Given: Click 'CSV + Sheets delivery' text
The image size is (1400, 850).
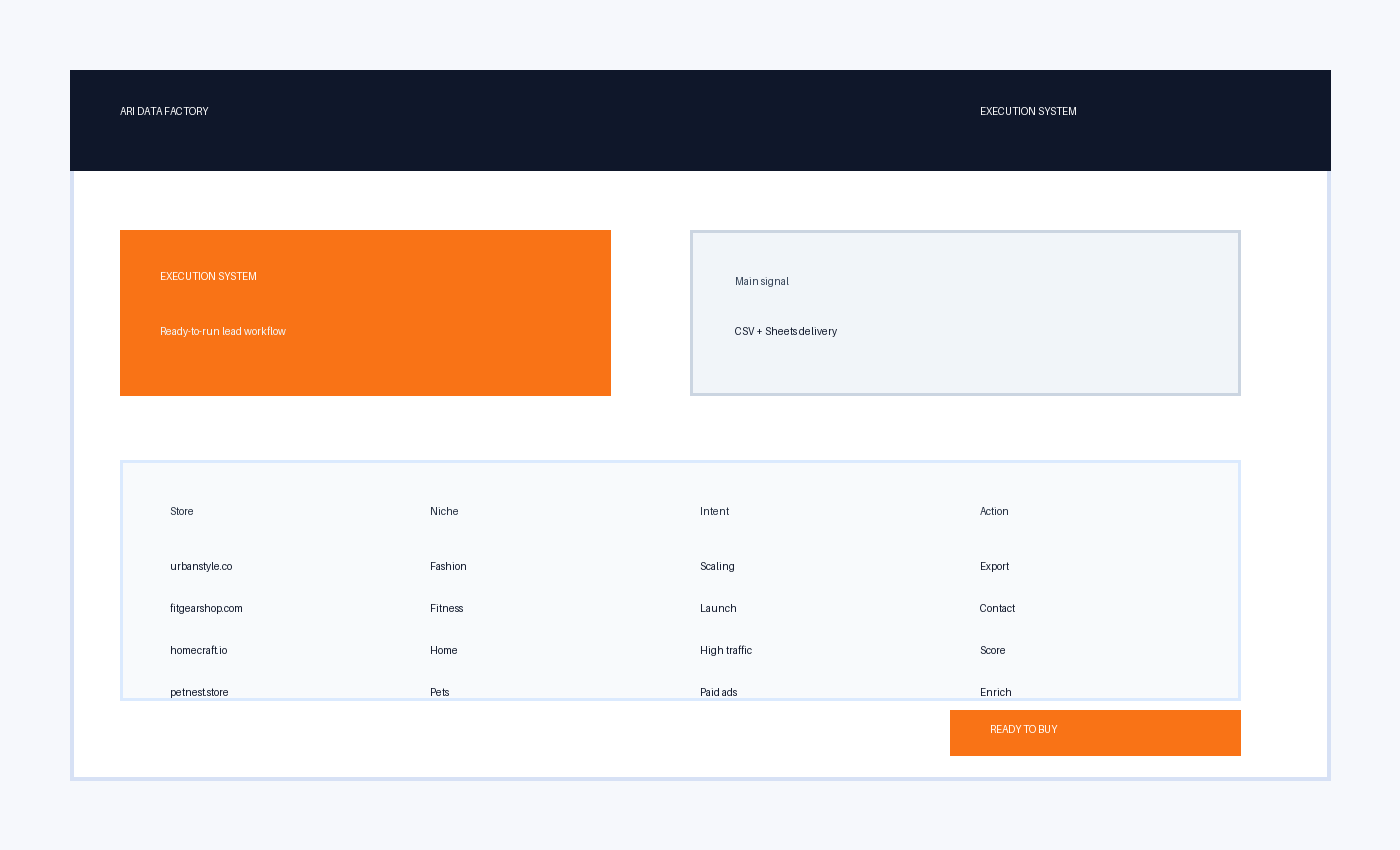Looking at the screenshot, I should 786,331.
